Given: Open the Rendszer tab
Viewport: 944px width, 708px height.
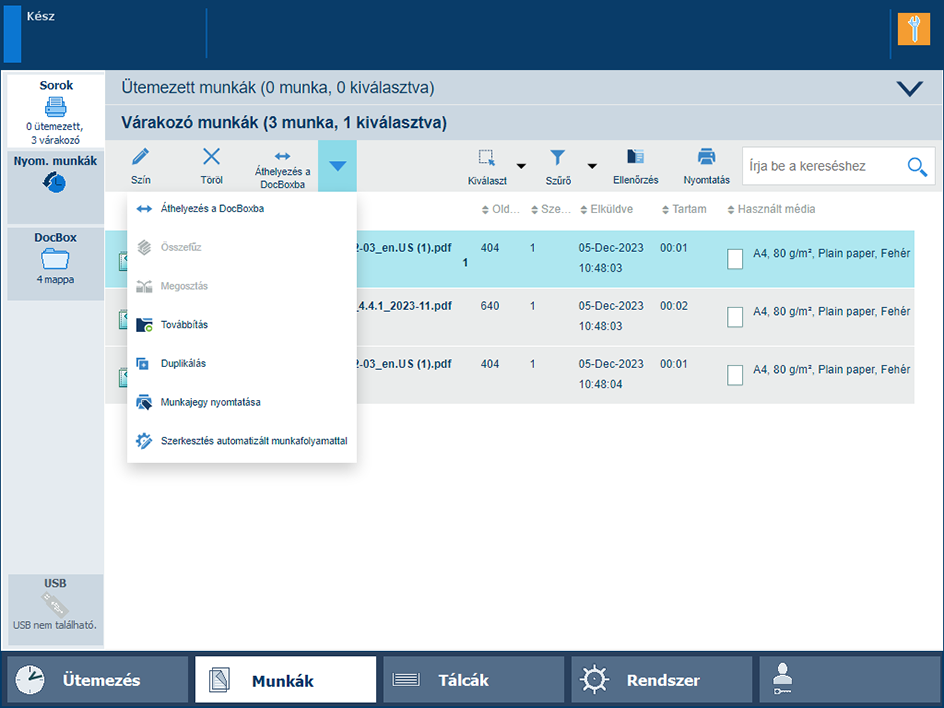Looking at the screenshot, I should pyautogui.click(x=661, y=680).
